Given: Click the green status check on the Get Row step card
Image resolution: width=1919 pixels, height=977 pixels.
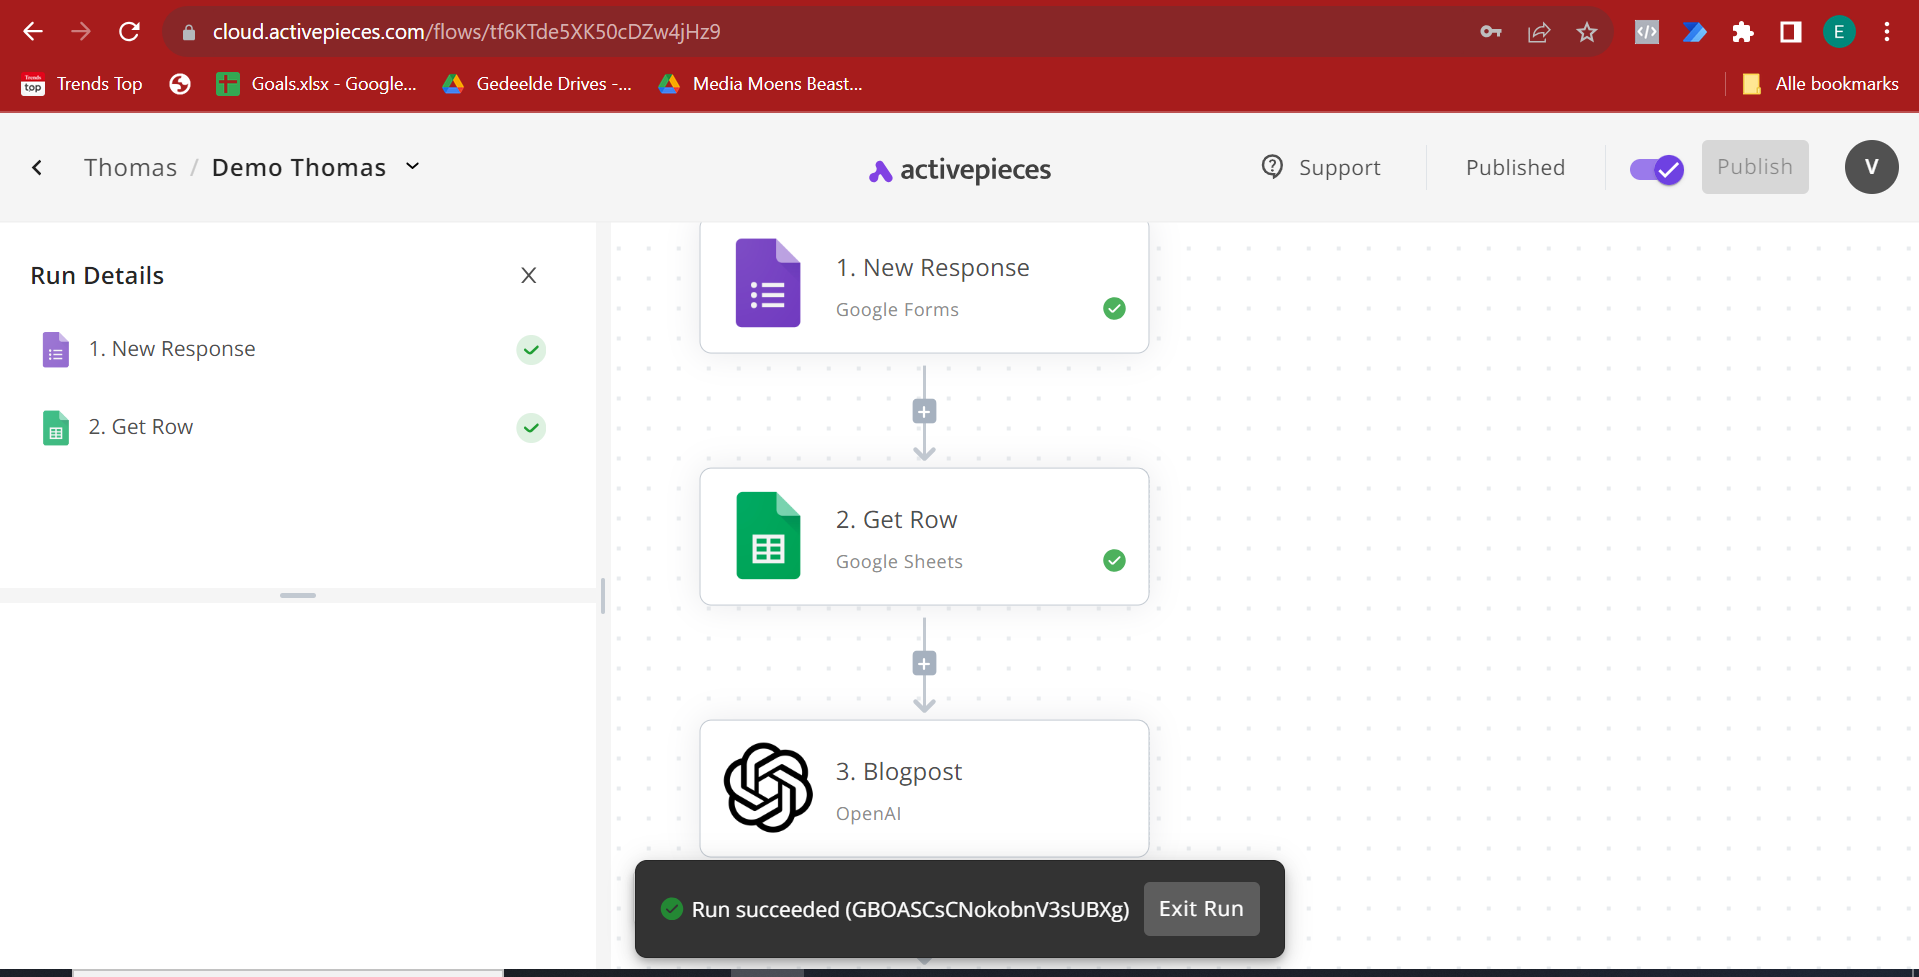Looking at the screenshot, I should click(x=1114, y=561).
